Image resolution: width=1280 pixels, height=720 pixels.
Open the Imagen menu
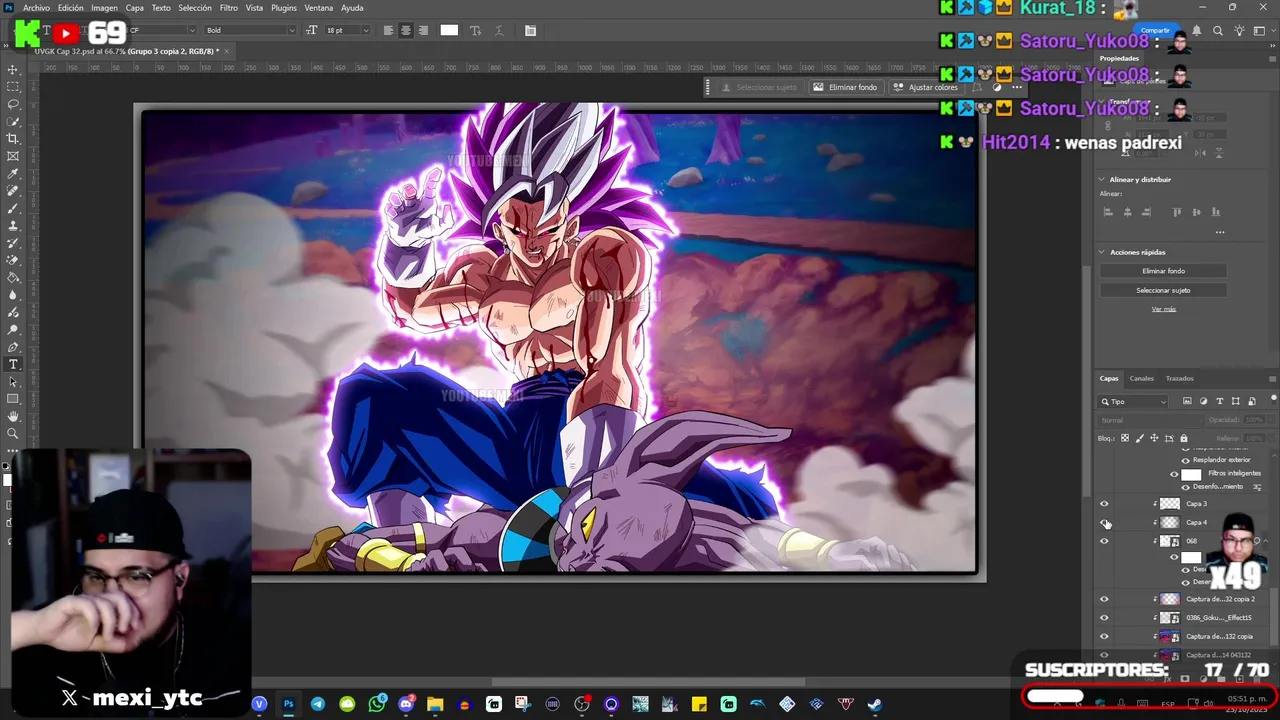[x=104, y=7]
